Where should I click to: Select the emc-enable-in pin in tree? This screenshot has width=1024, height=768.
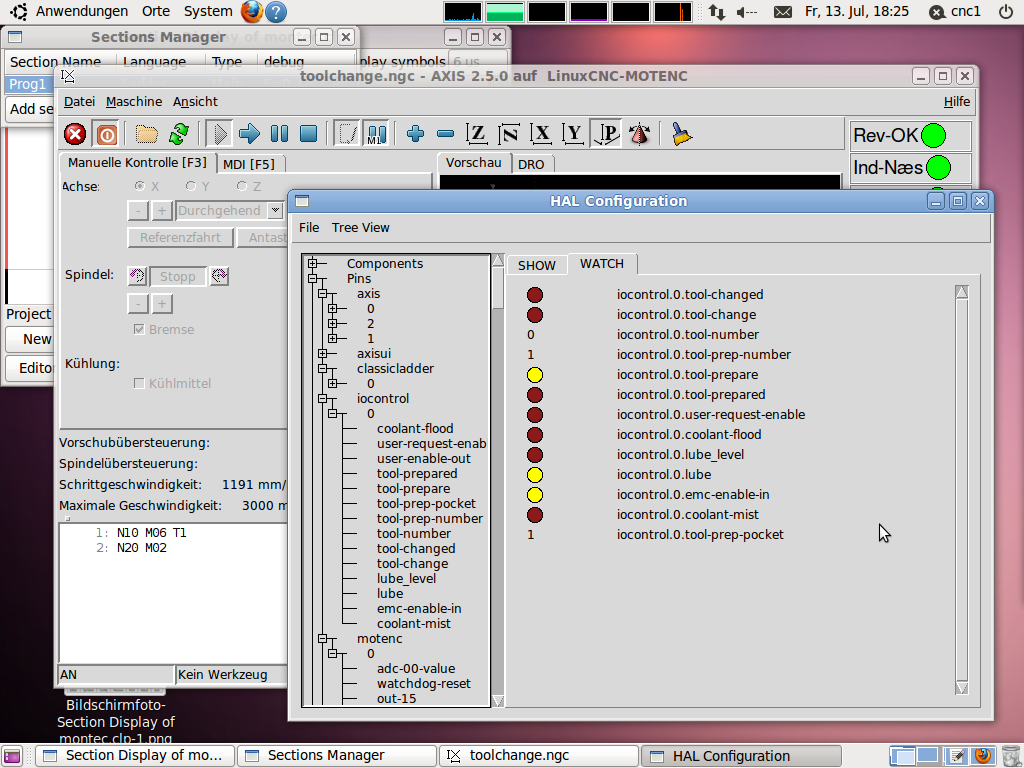pos(419,609)
